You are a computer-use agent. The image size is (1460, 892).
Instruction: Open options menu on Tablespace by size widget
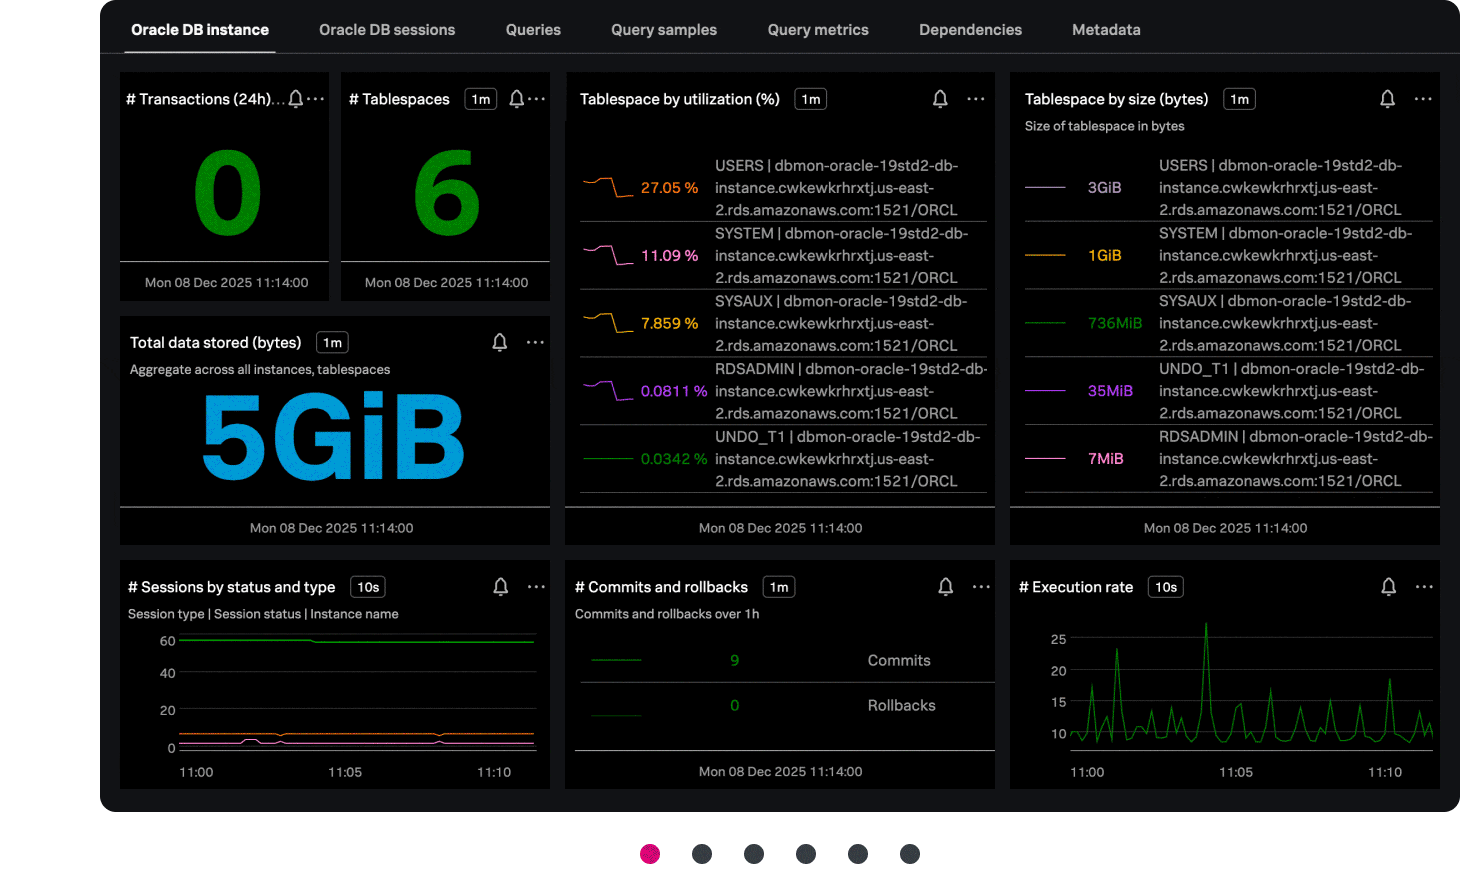tap(1423, 98)
